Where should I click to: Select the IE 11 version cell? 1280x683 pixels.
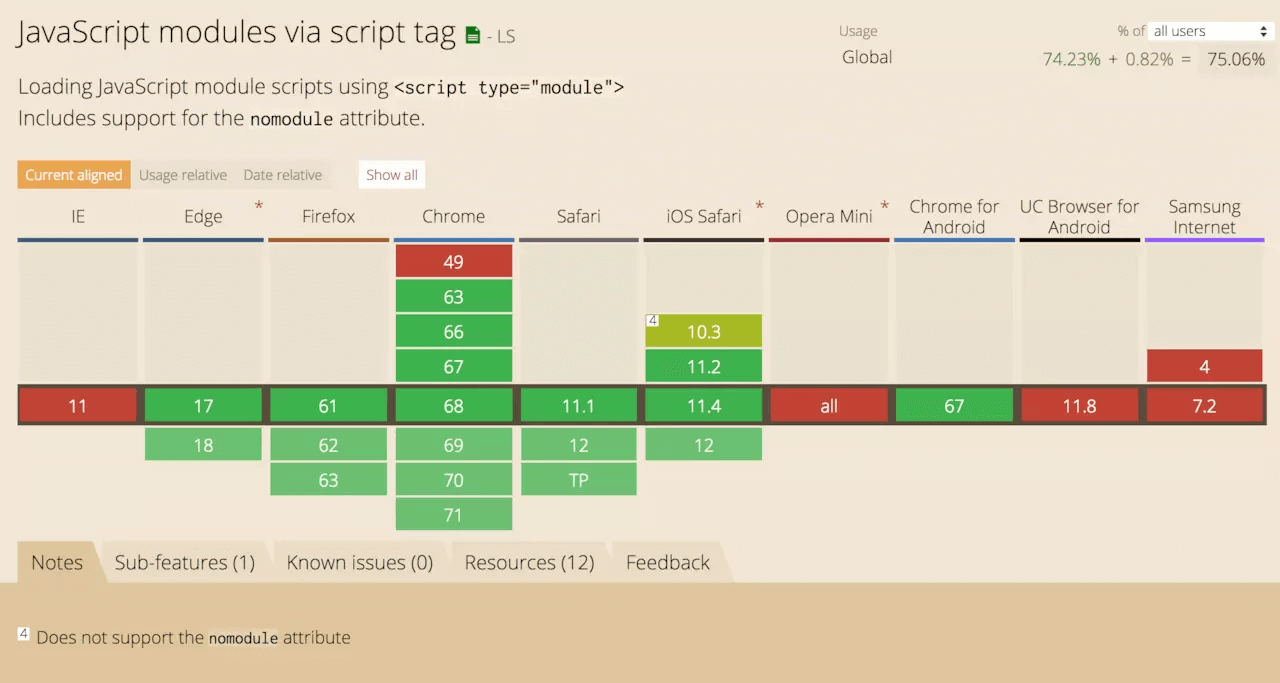tap(78, 406)
